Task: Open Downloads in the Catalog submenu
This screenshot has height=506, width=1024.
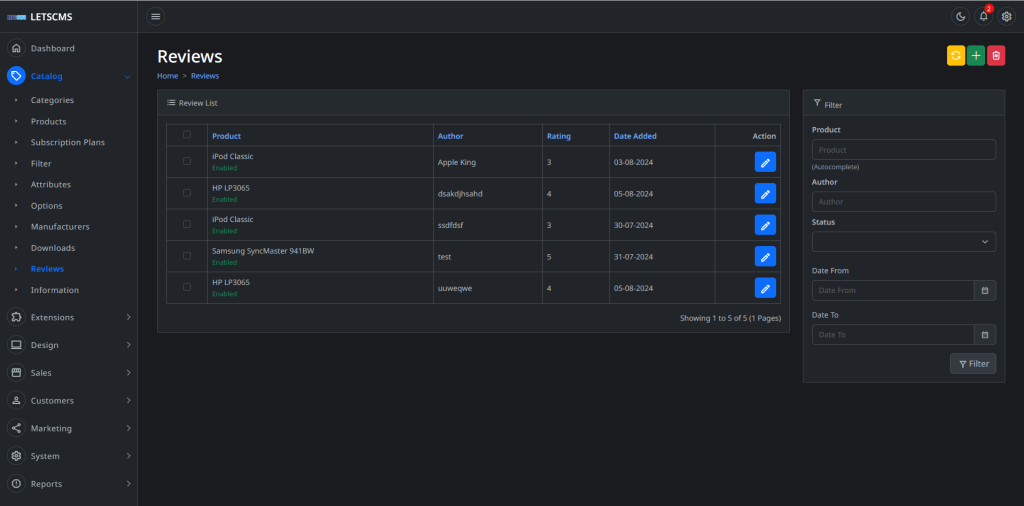Action: (x=53, y=248)
